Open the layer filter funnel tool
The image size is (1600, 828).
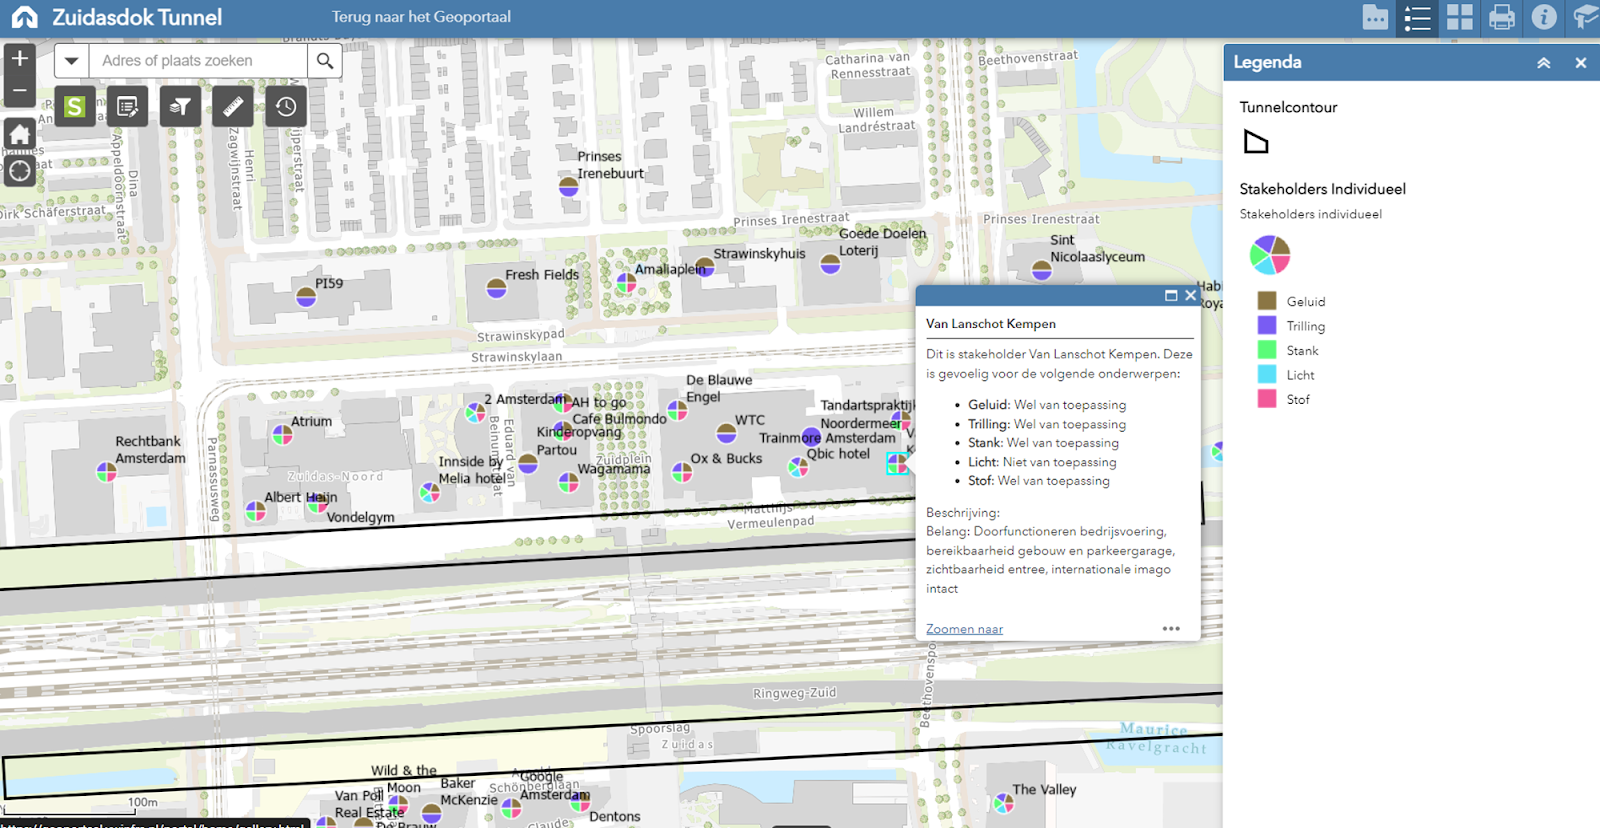coord(180,107)
